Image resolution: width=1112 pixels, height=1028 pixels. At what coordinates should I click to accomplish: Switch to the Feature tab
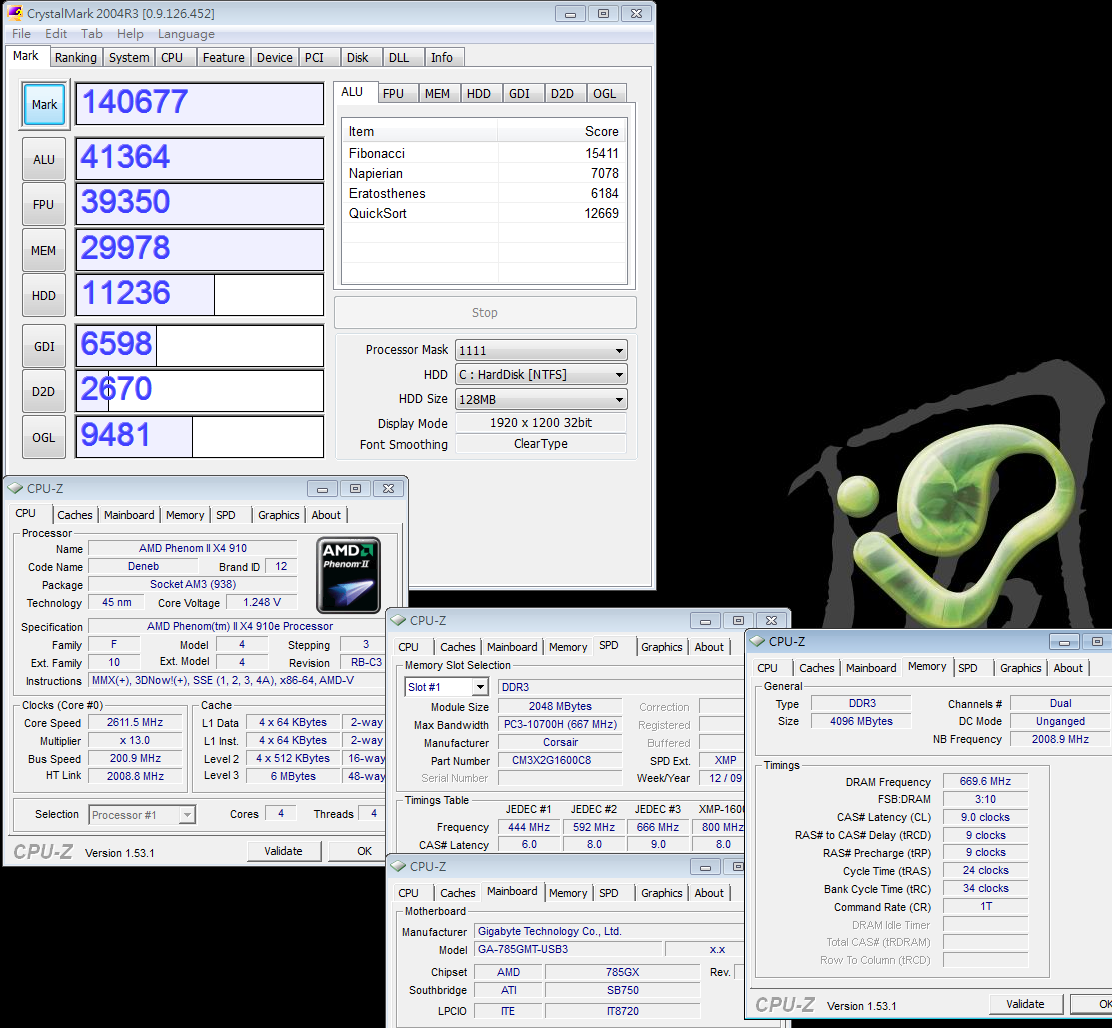(223, 57)
